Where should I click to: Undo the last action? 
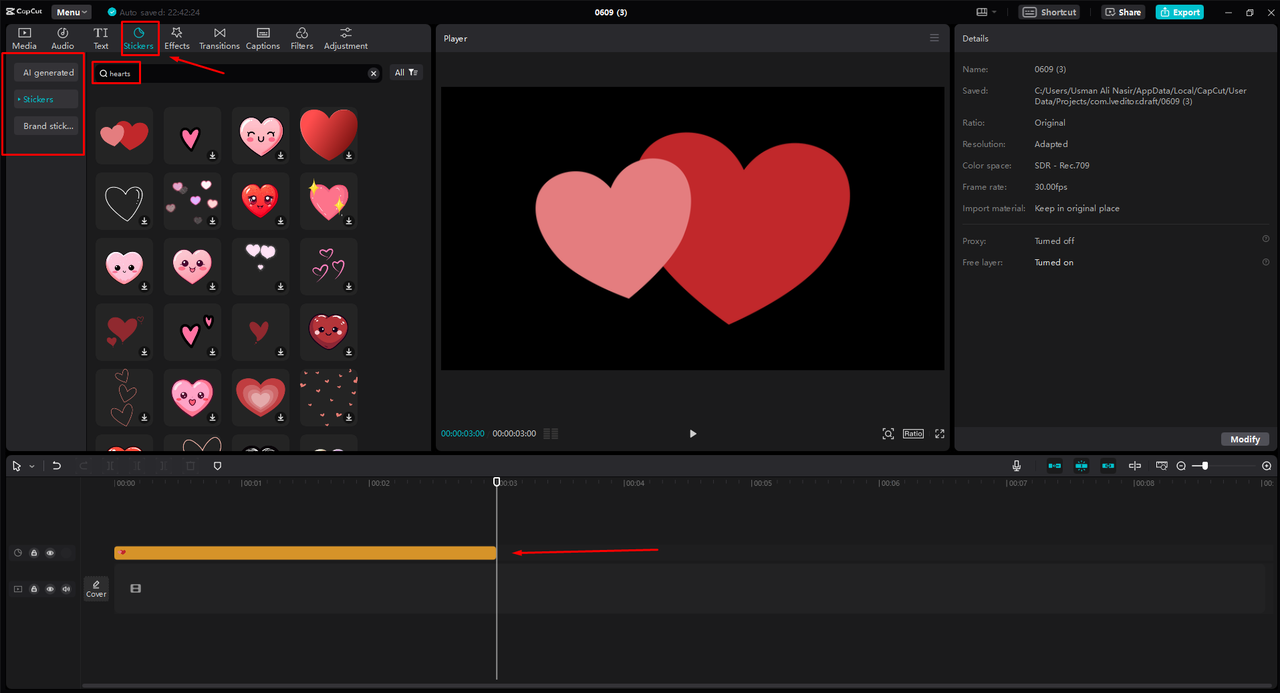[x=57, y=466]
